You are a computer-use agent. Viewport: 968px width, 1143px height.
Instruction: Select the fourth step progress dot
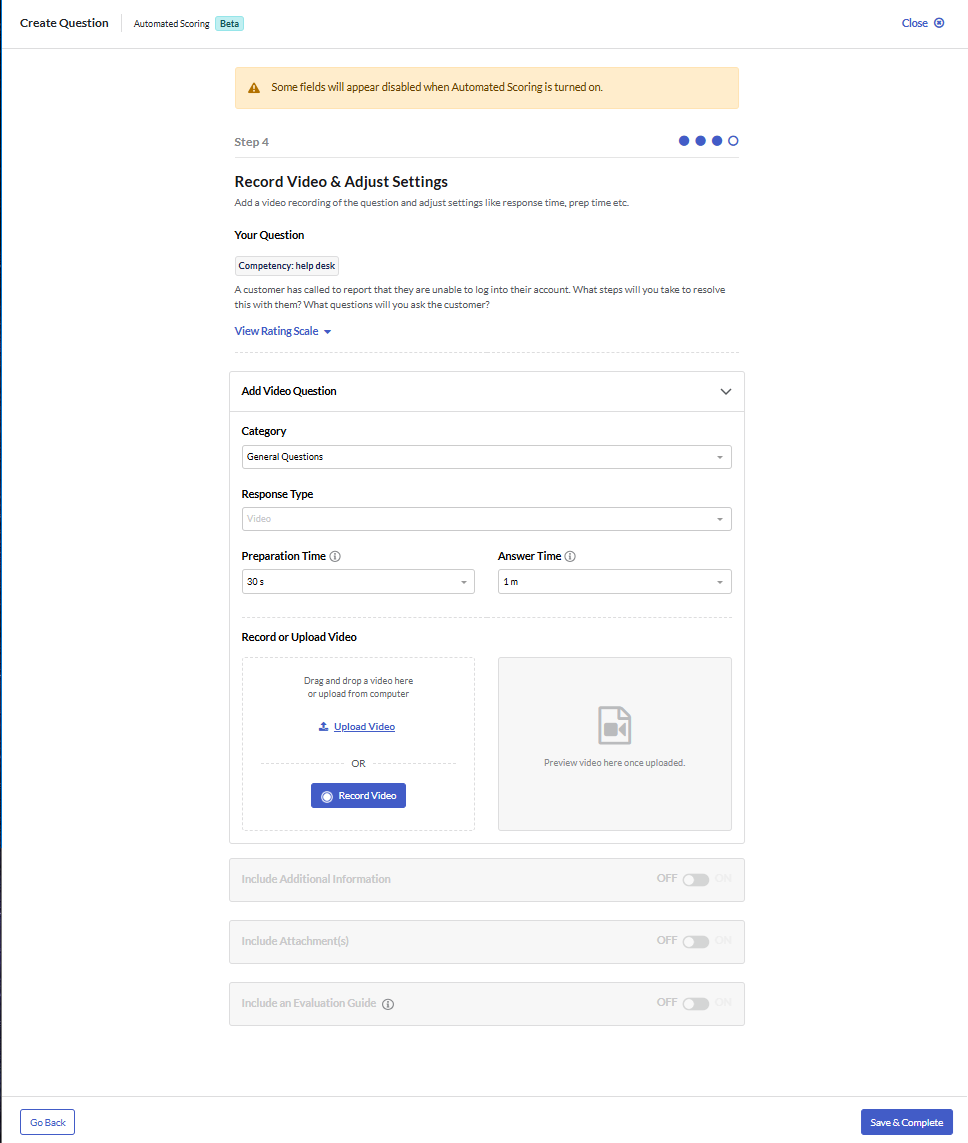(x=733, y=141)
